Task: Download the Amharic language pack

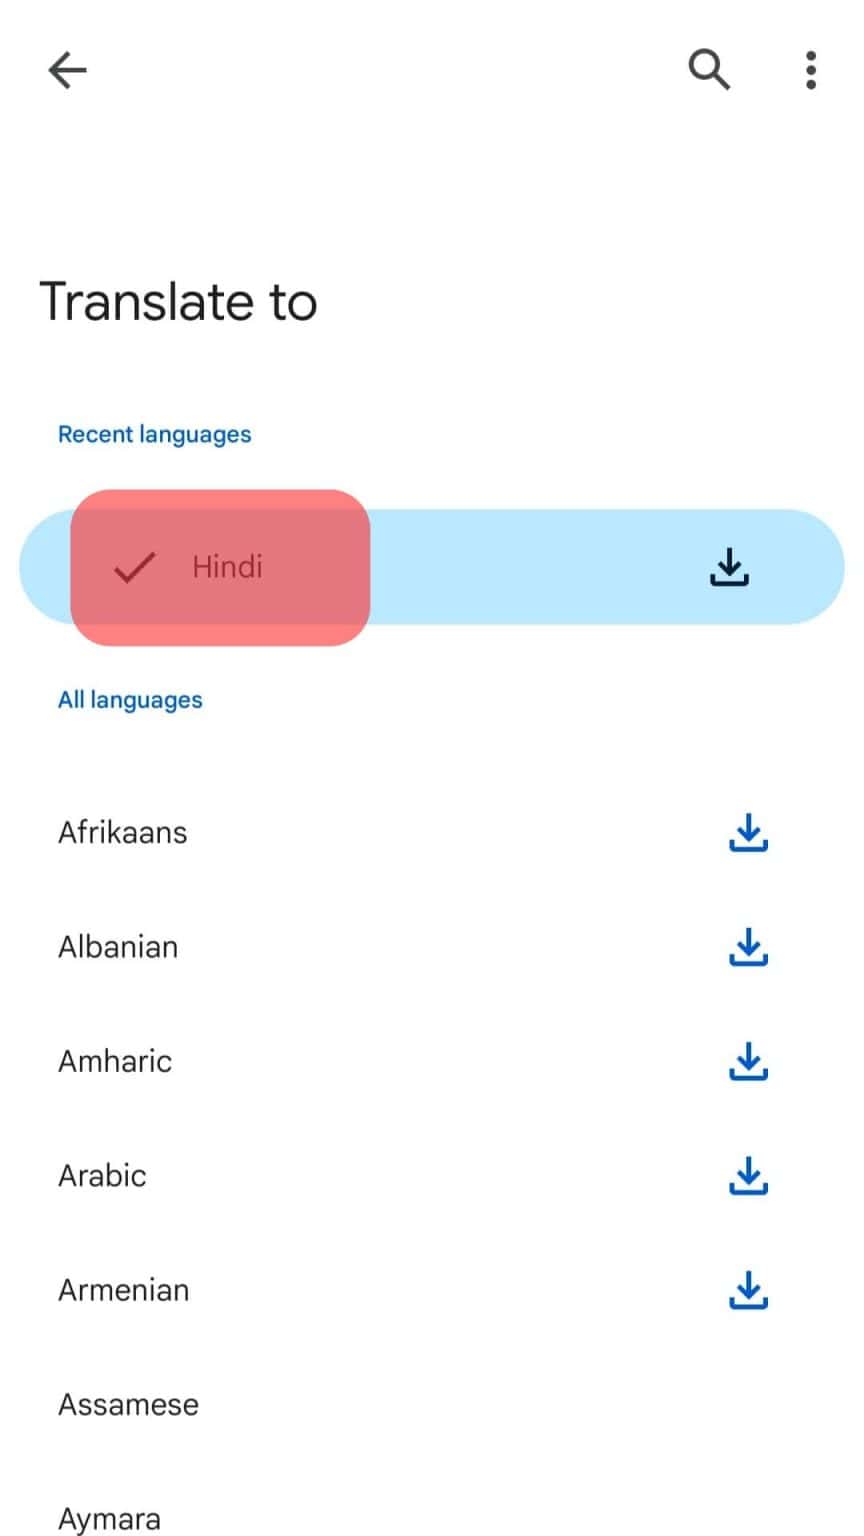Action: tap(748, 1061)
